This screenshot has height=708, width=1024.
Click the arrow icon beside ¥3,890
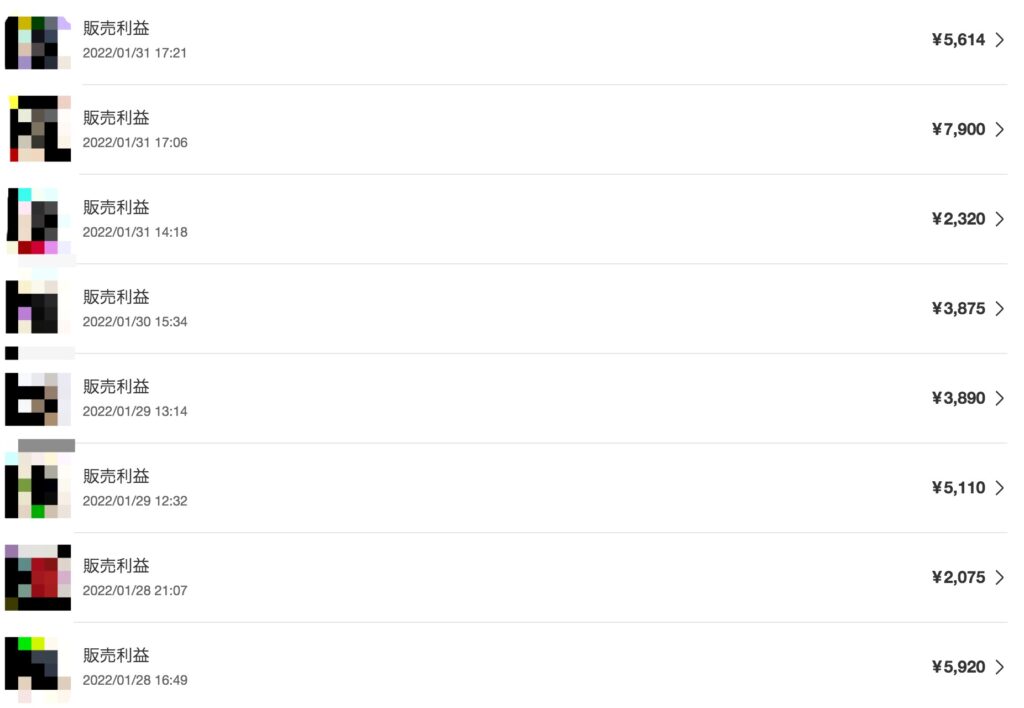[999, 398]
